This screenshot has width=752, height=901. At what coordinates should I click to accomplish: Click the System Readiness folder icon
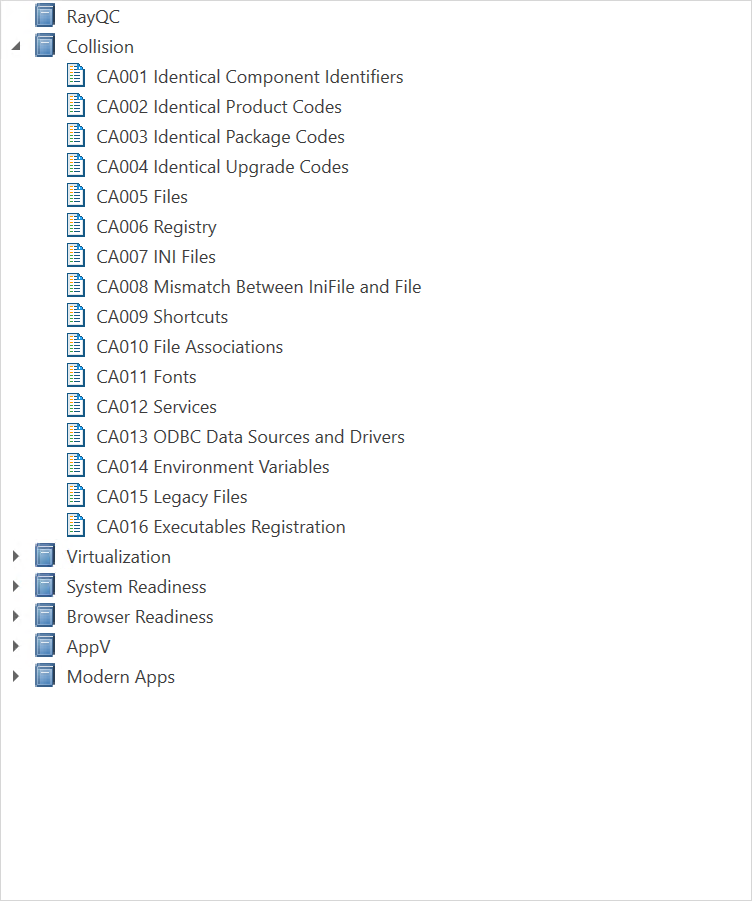pyautogui.click(x=44, y=585)
